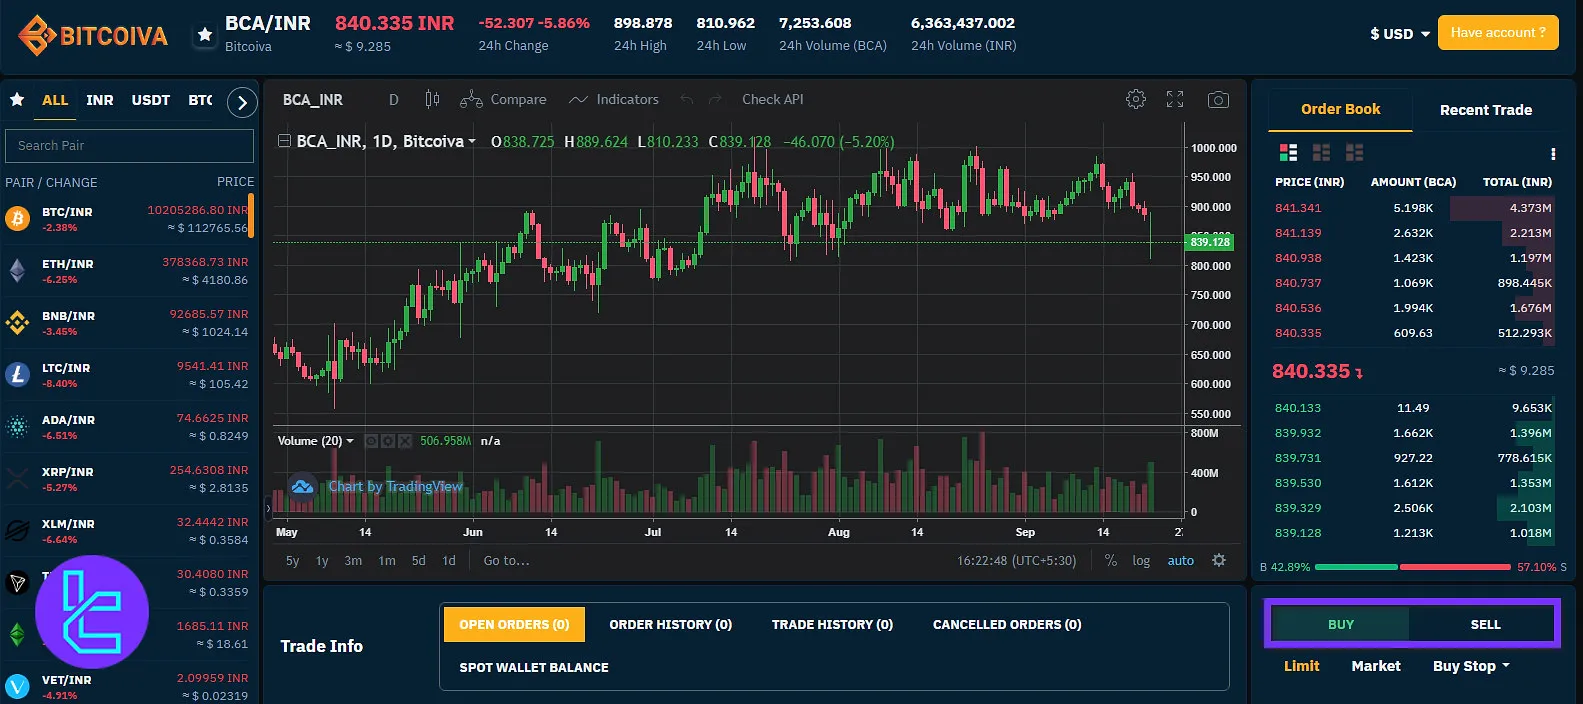Open chart settings gear in top toolbar
The height and width of the screenshot is (704, 1583).
(x=1135, y=99)
